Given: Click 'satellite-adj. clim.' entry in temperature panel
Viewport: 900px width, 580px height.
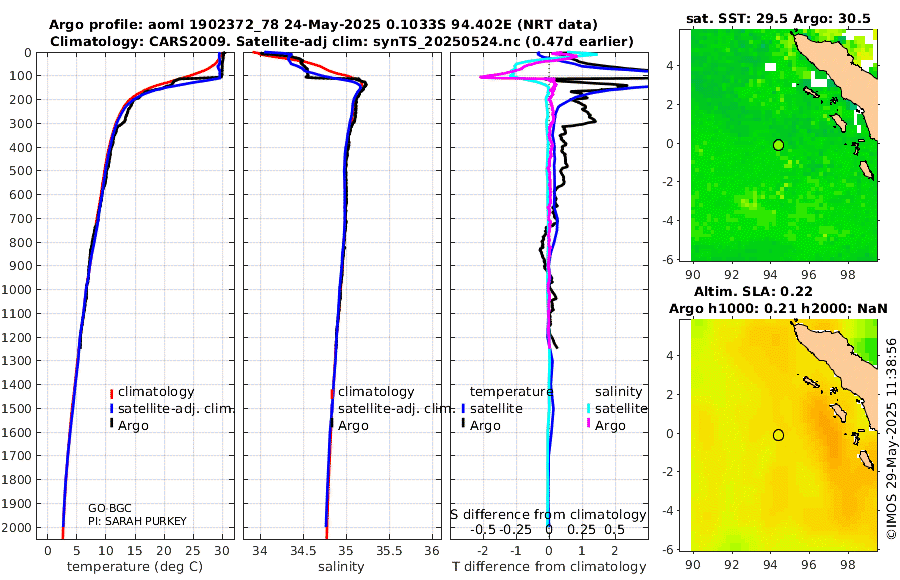Looking at the screenshot, I should (x=175, y=409).
